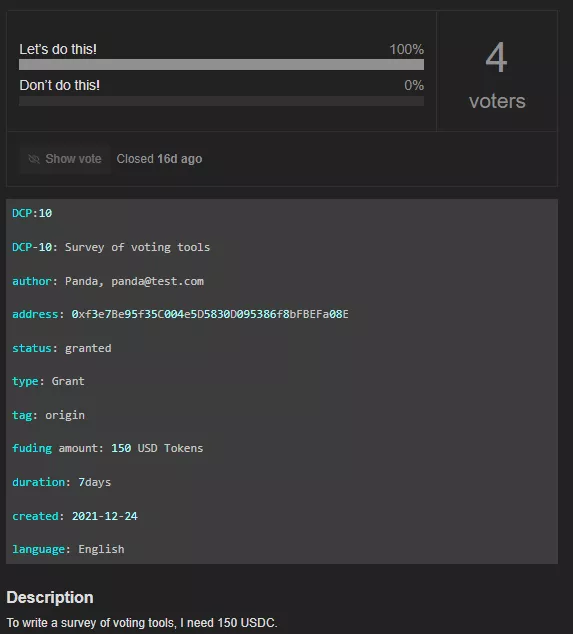This screenshot has height=634, width=573.
Task: Click the "type: Grant" line
Action: pos(49,381)
